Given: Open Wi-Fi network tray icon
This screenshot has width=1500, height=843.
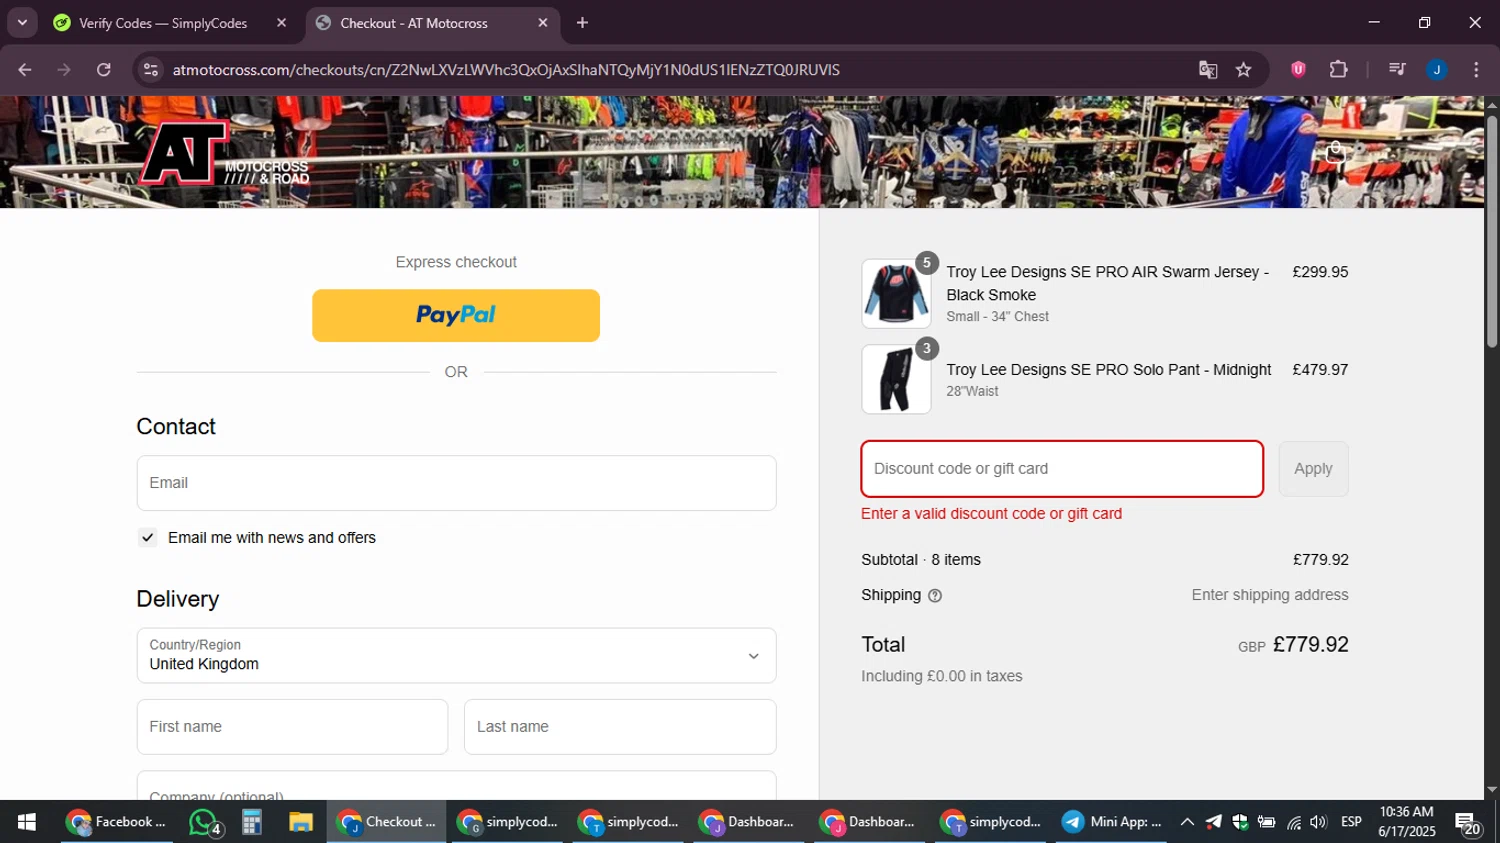Looking at the screenshot, I should (1294, 822).
